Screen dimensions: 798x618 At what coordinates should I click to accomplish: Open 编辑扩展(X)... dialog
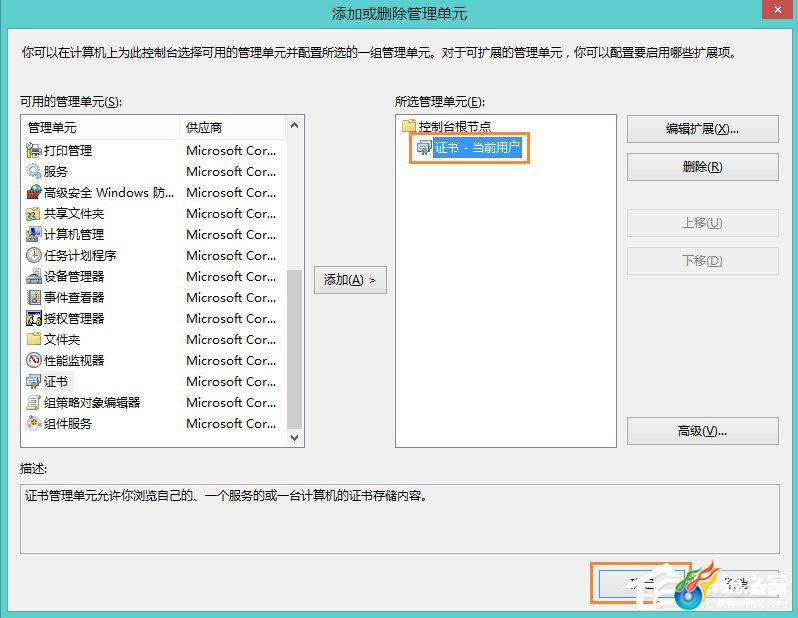702,129
